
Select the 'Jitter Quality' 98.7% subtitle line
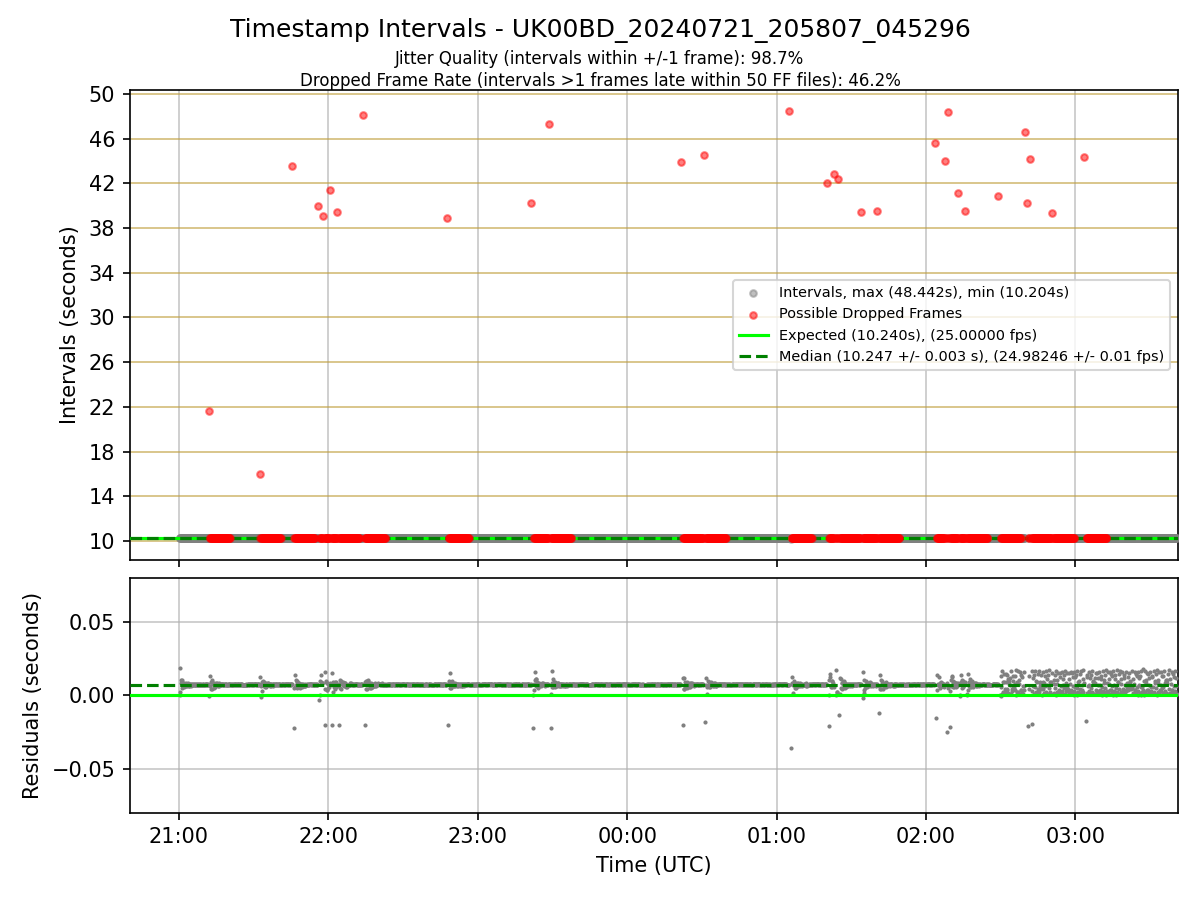click(599, 58)
